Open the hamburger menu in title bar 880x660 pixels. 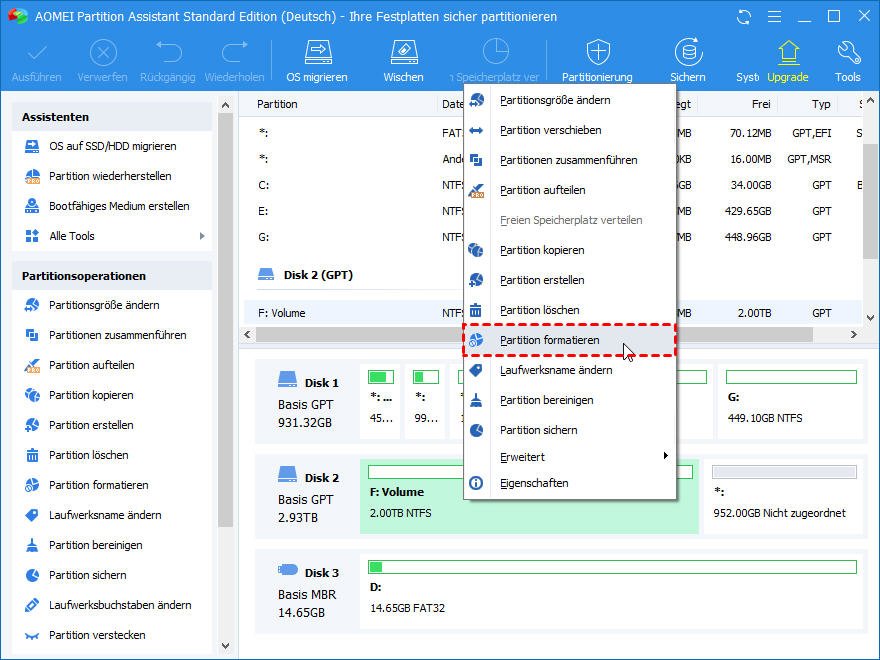(774, 17)
